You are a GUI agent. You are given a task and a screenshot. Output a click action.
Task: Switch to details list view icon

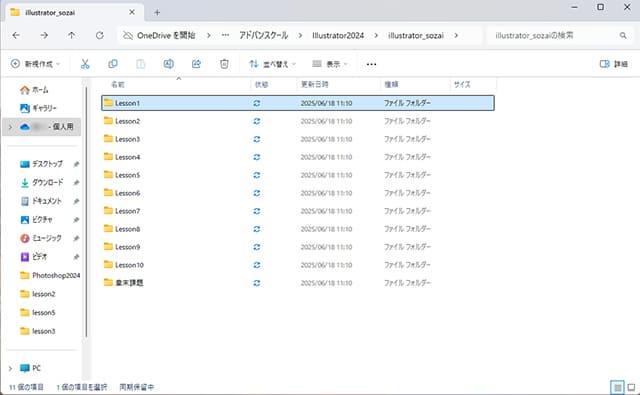pyautogui.click(x=618, y=387)
